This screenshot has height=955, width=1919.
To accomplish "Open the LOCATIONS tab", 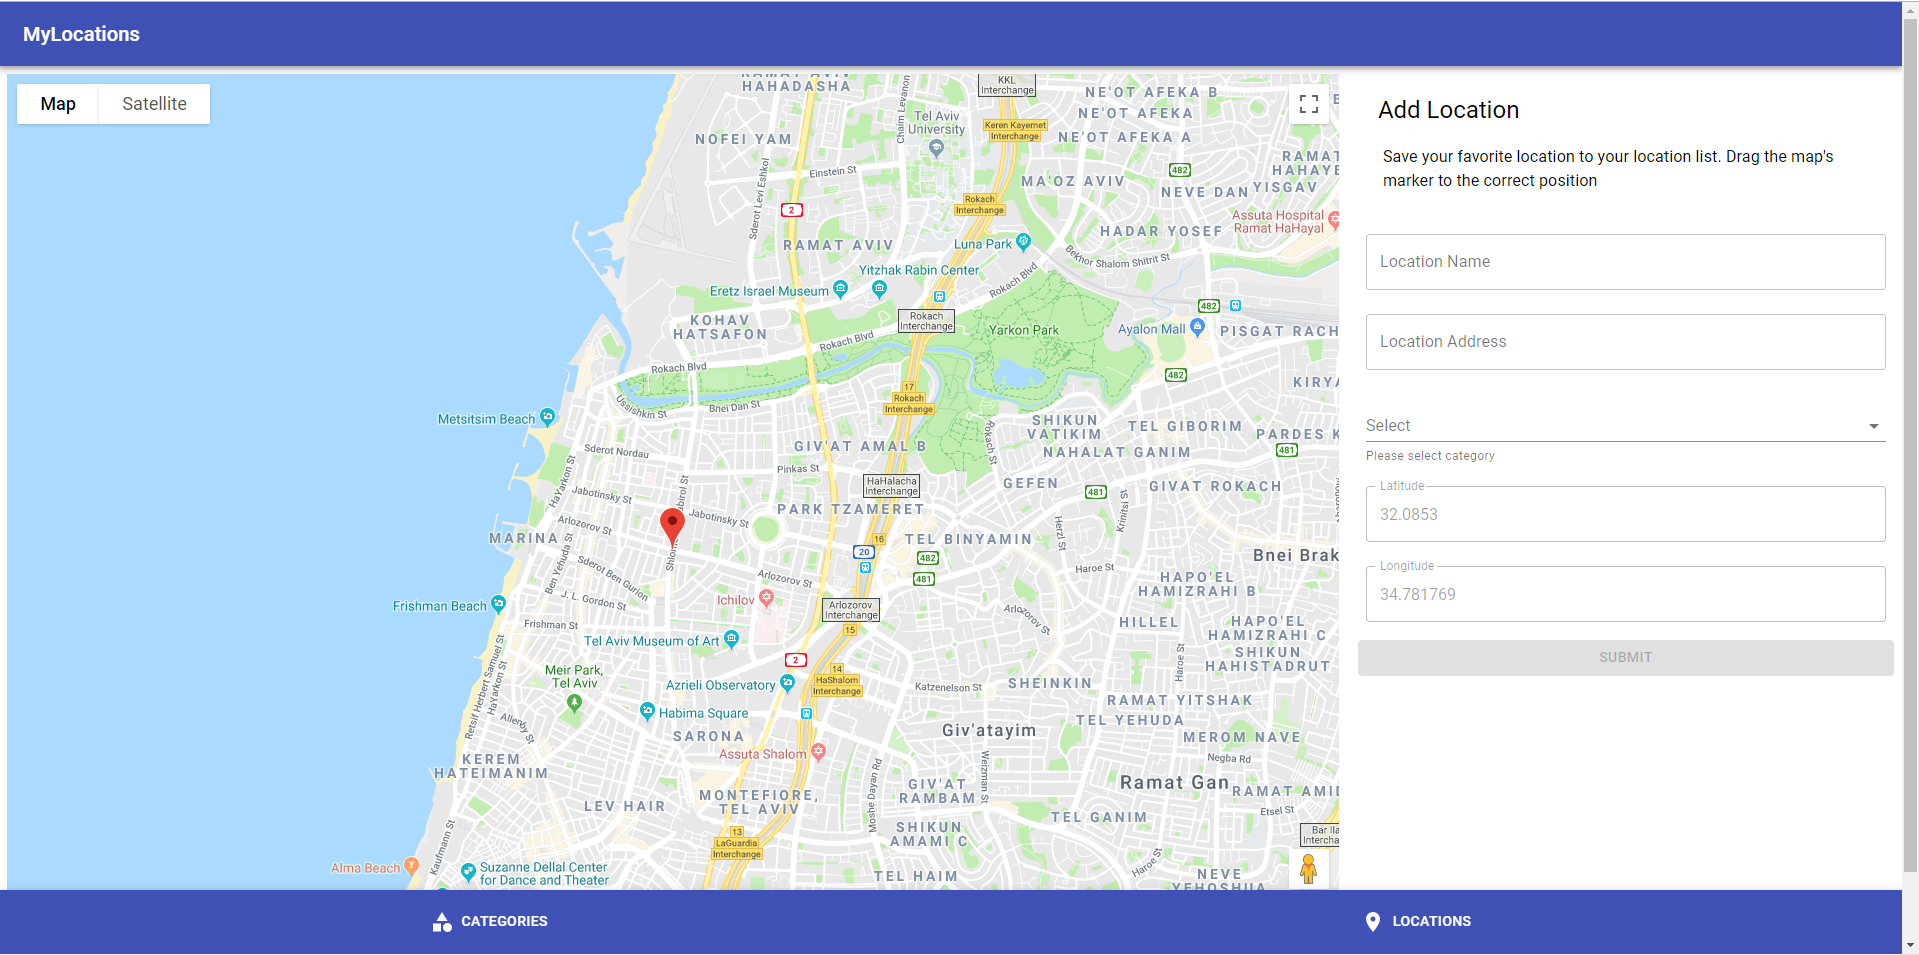I will coord(1418,922).
